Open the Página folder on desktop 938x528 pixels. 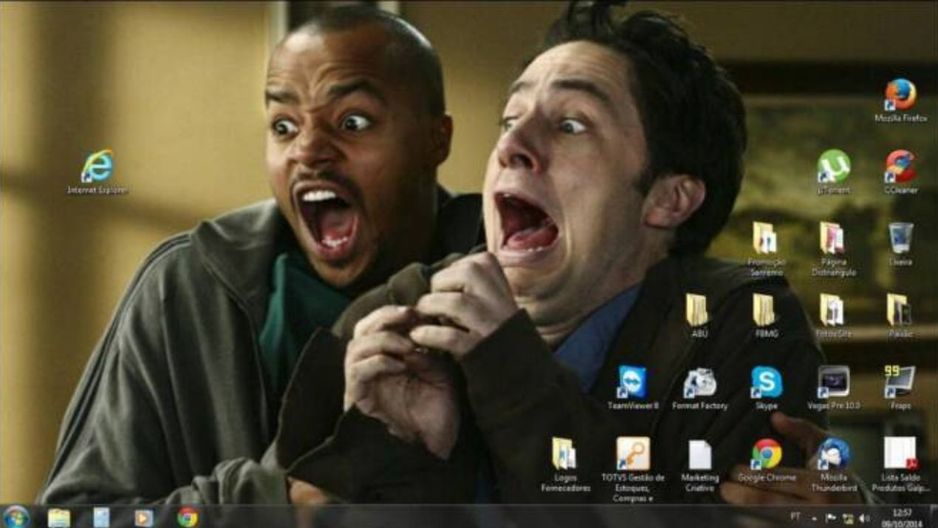[x=833, y=239]
